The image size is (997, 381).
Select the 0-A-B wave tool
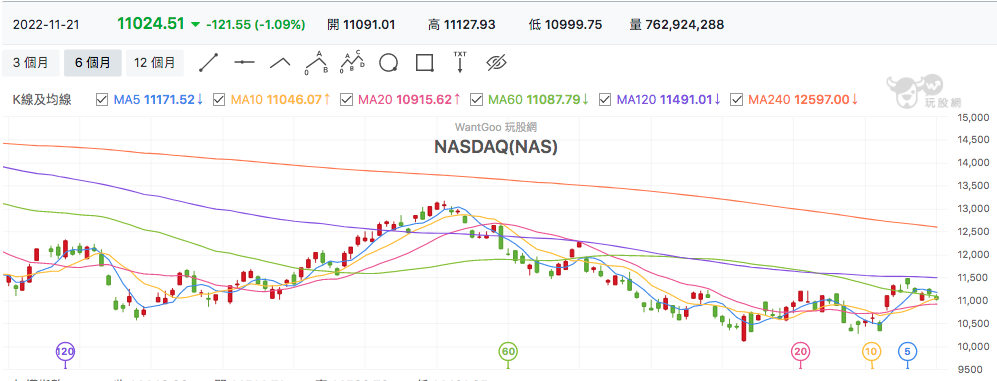pos(316,62)
